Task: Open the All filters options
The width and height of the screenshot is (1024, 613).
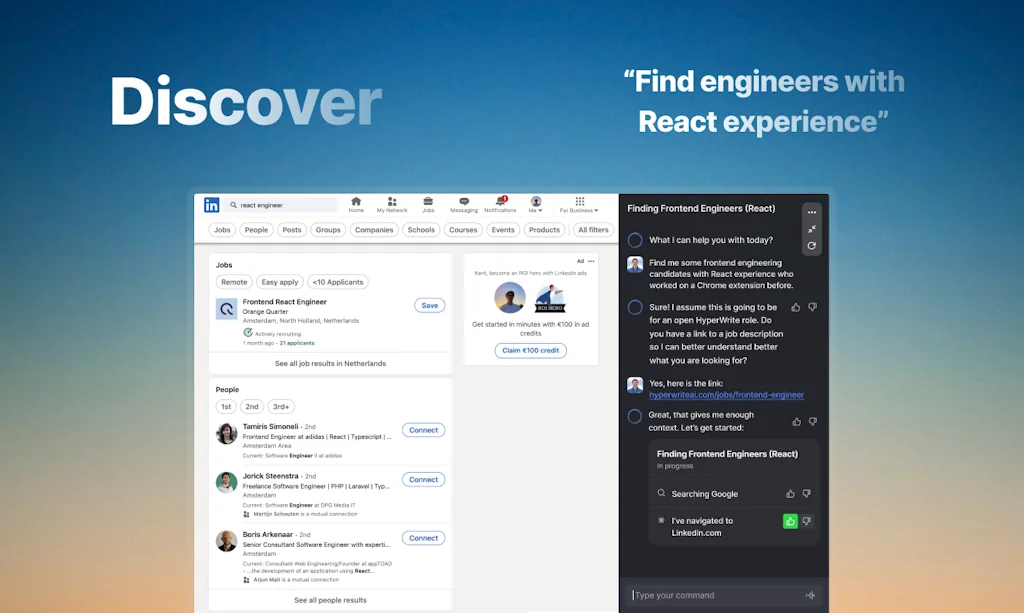Action: pos(592,229)
